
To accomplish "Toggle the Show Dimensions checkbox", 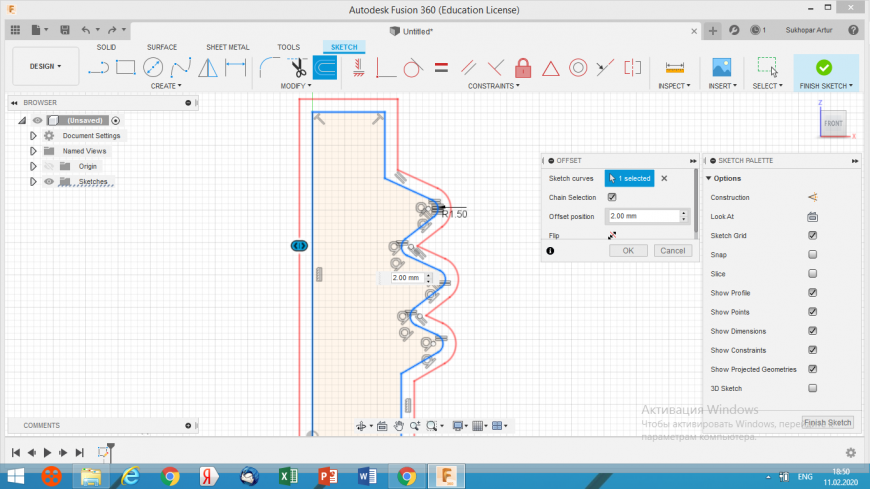I will point(812,331).
